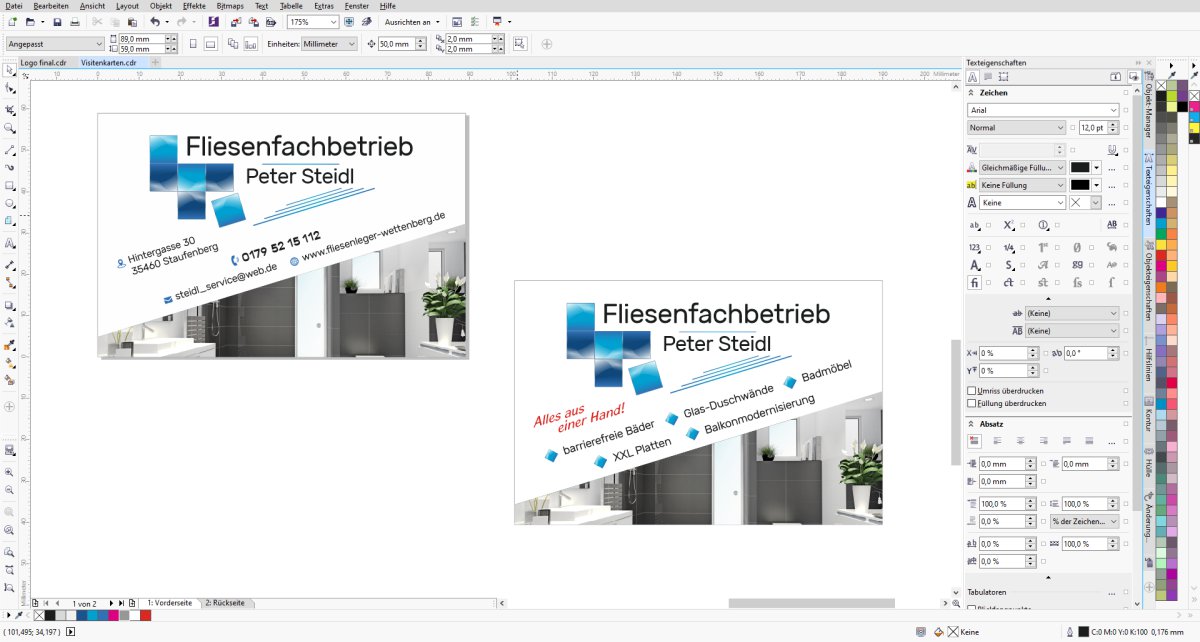
Task: Toggle checkbox next to ct ligature icon
Action: 1023,283
